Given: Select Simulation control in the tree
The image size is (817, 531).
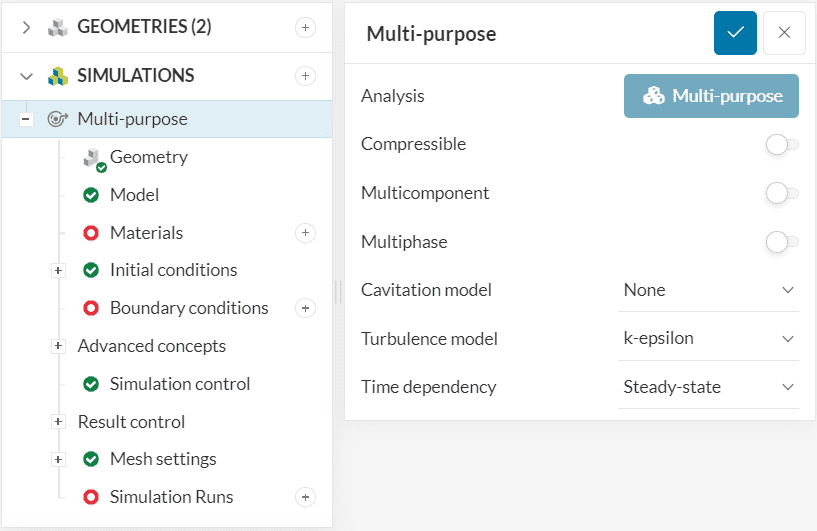Looking at the screenshot, I should tap(179, 384).
